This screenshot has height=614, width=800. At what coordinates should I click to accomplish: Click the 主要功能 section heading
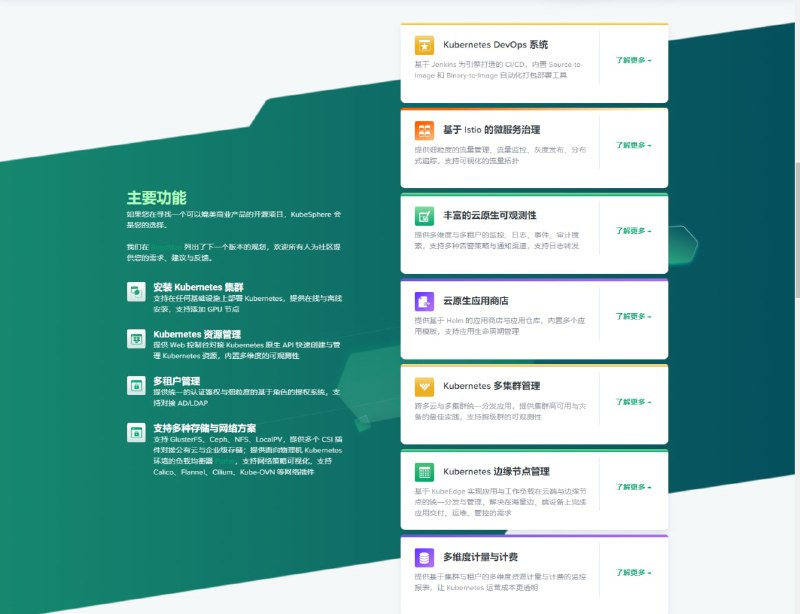point(157,198)
